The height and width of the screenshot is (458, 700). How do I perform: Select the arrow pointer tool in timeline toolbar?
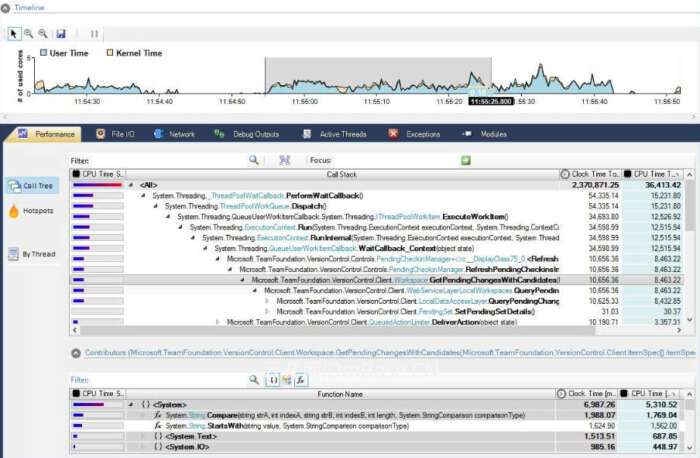pyautogui.click(x=13, y=34)
